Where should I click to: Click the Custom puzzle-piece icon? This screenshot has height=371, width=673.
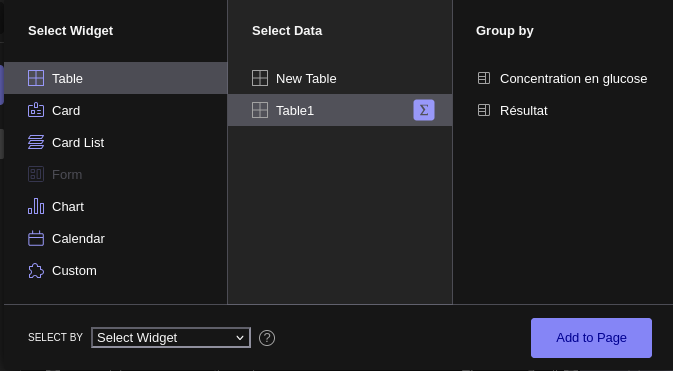point(36,271)
